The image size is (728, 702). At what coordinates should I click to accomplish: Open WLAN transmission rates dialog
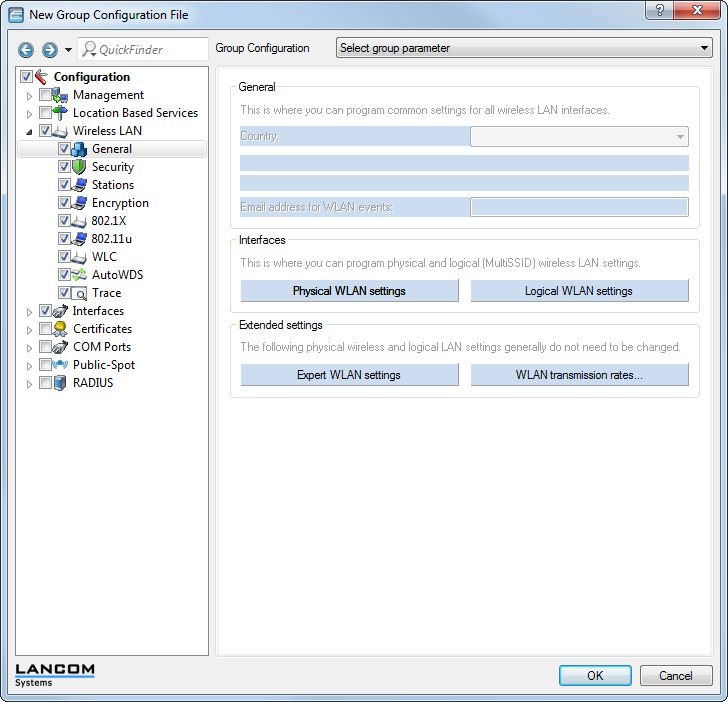coord(579,375)
